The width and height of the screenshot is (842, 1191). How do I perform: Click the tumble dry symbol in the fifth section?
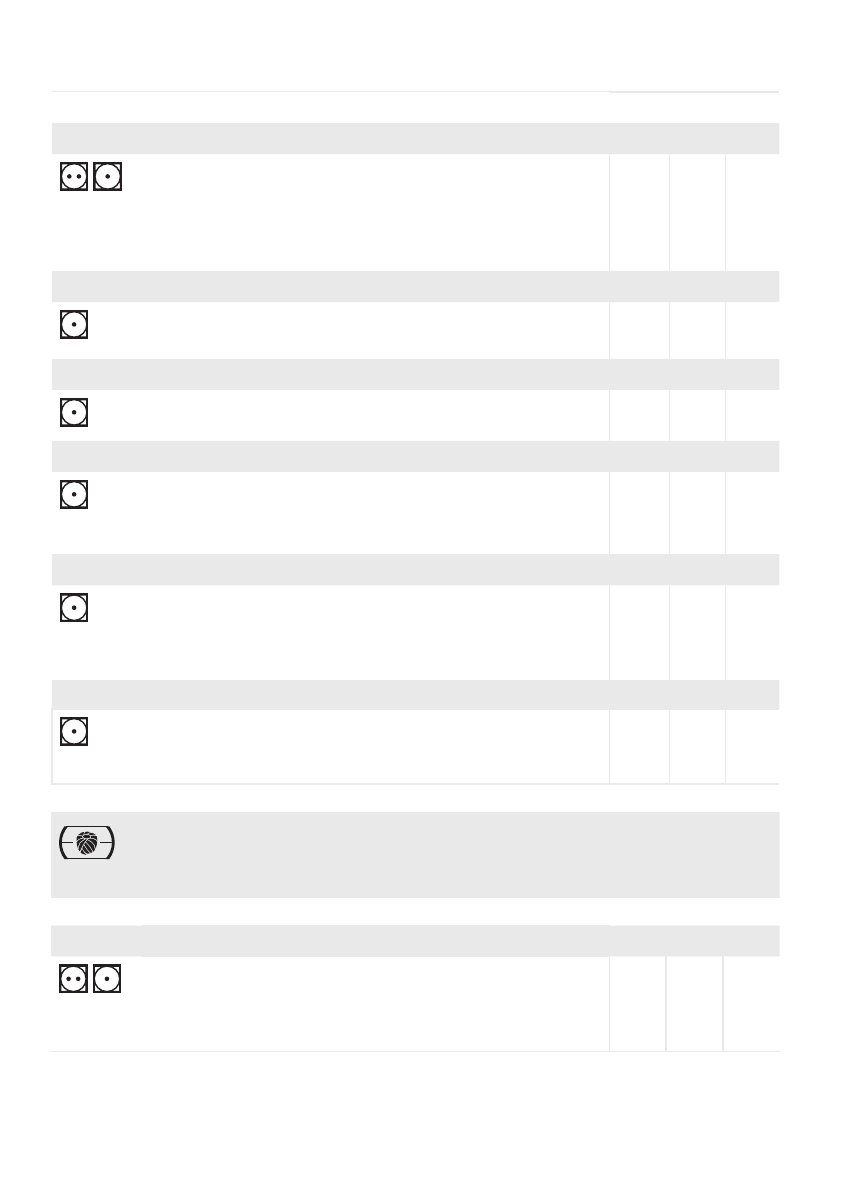click(x=73, y=607)
